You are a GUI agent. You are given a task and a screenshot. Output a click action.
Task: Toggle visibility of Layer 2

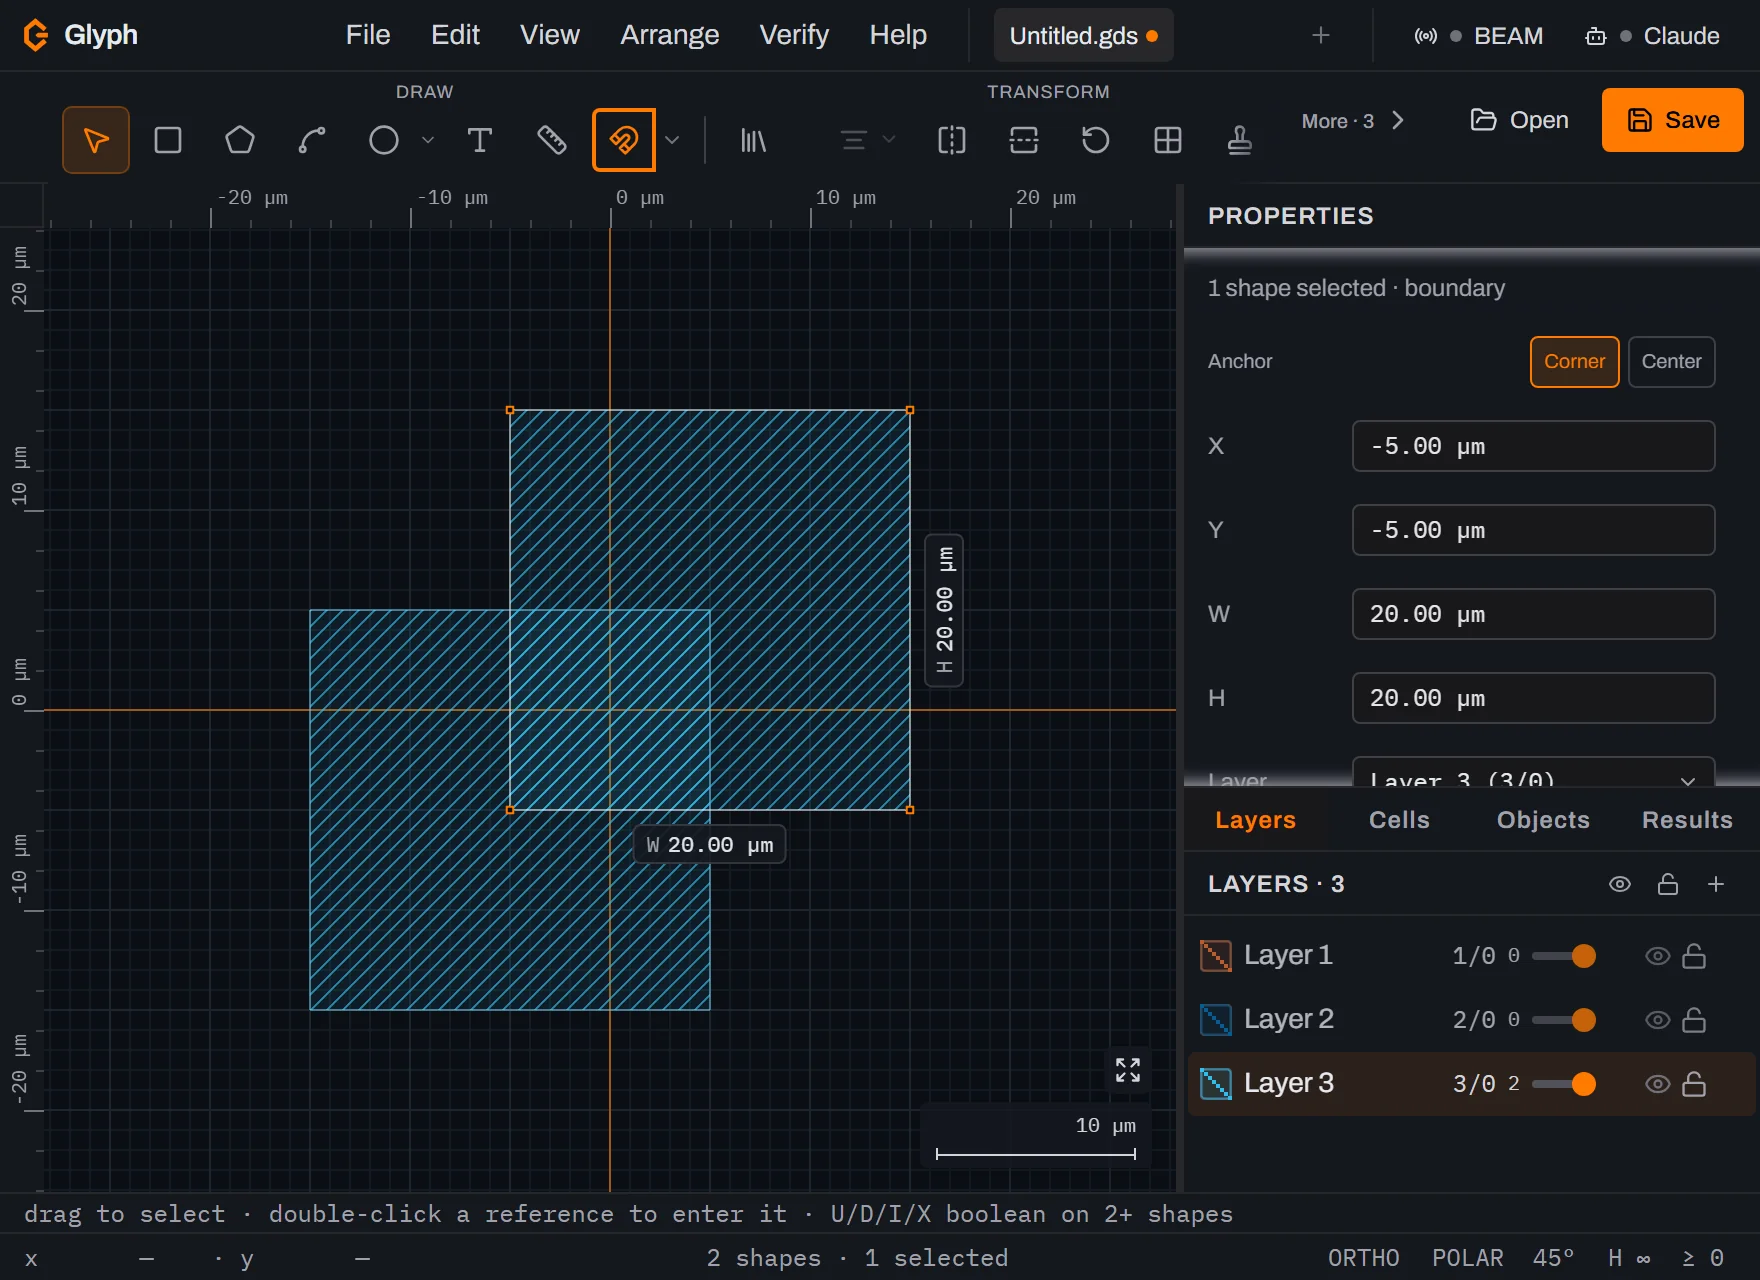point(1658,1020)
